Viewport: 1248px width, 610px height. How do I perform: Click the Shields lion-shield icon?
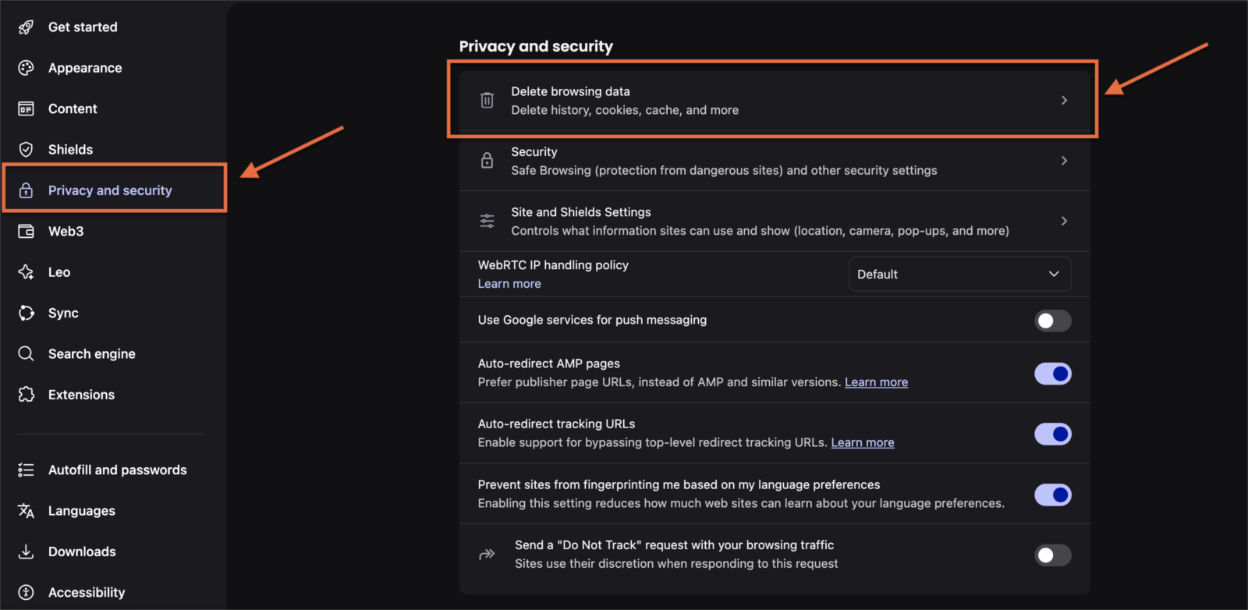point(27,150)
